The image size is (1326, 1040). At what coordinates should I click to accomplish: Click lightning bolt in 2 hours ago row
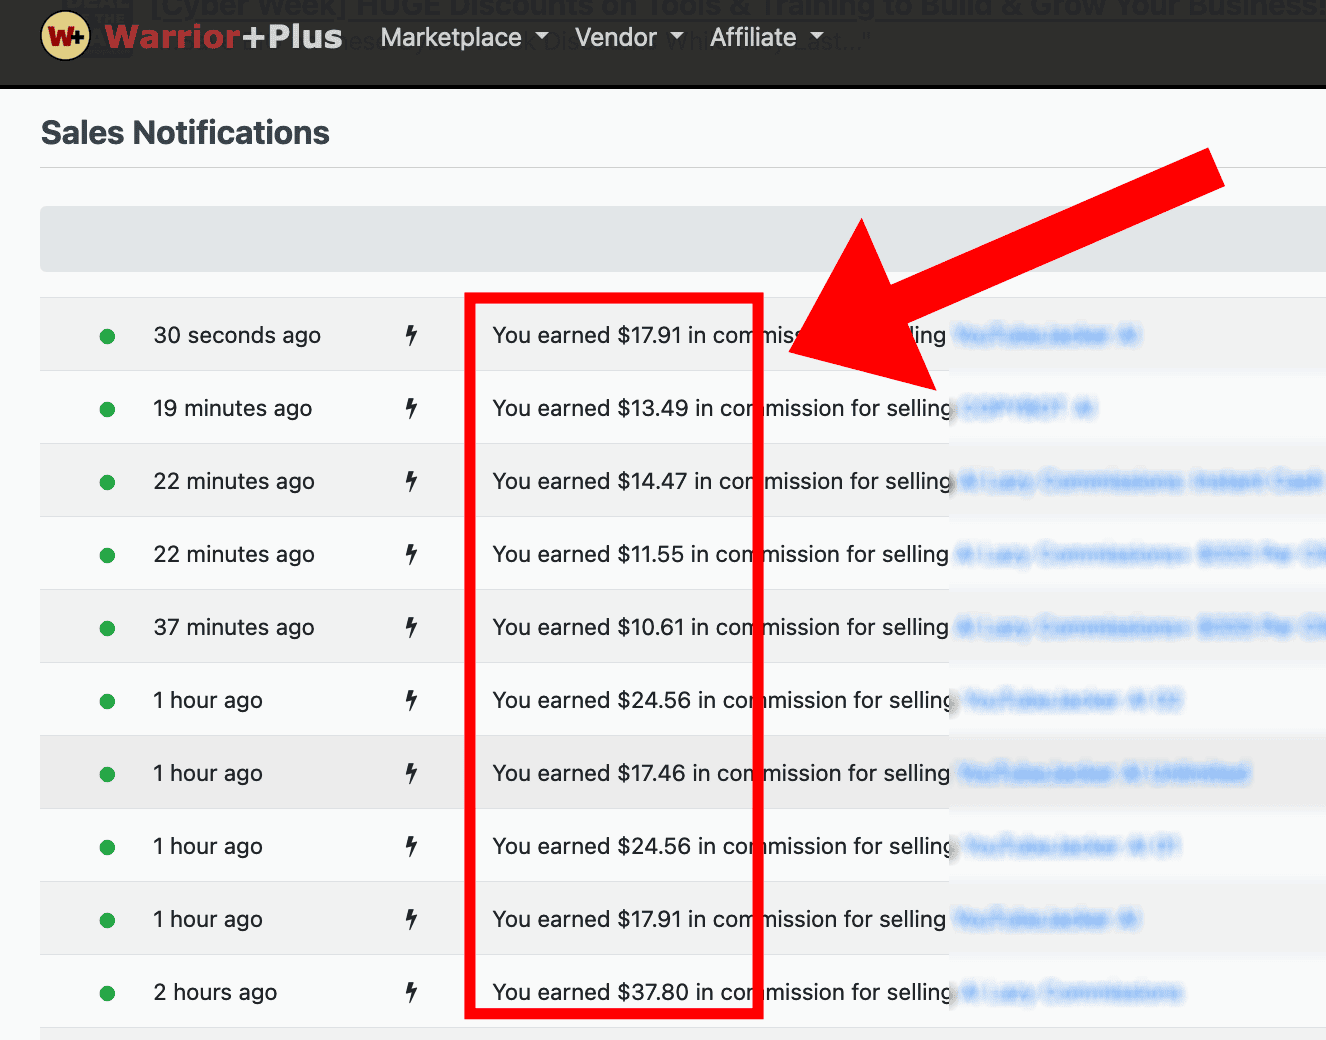pos(411,992)
